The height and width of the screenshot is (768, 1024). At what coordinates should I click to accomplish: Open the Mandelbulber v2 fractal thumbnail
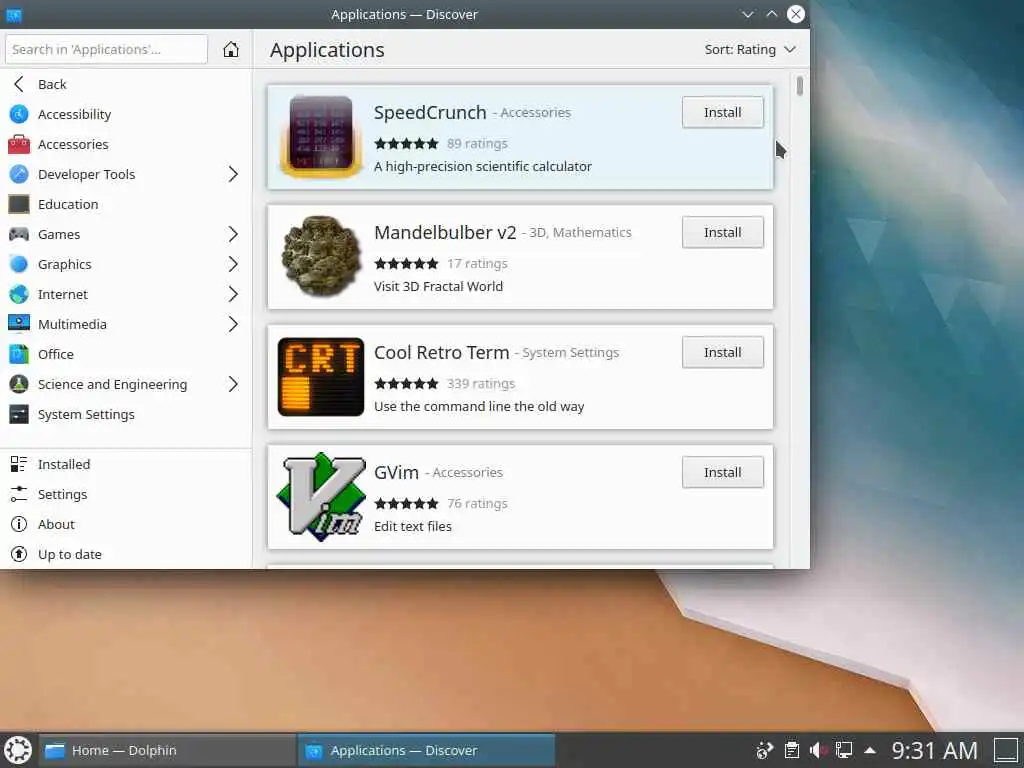point(321,256)
